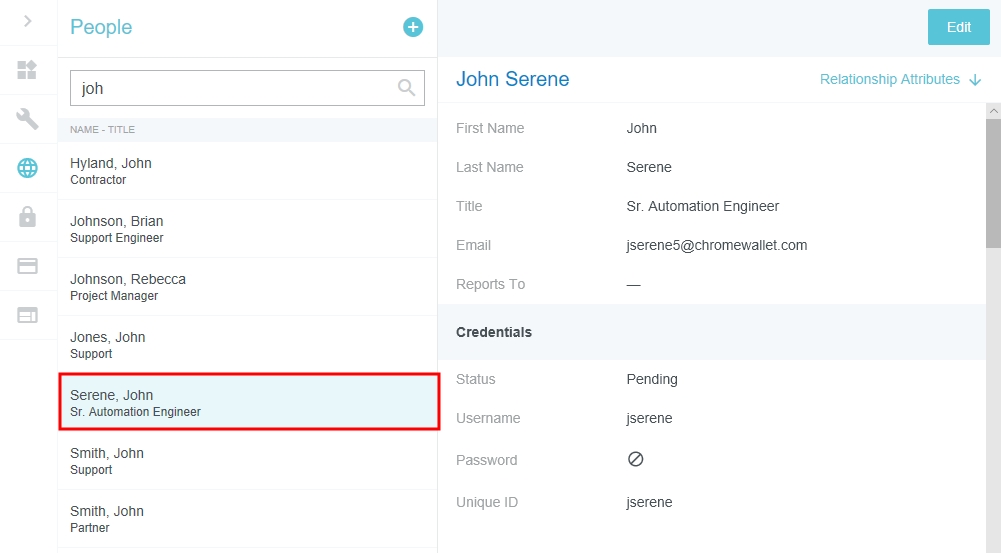Screen dimensions: 1001x553
Task: Click the details panel vertical scrollbar thumb
Action: click(x=993, y=180)
